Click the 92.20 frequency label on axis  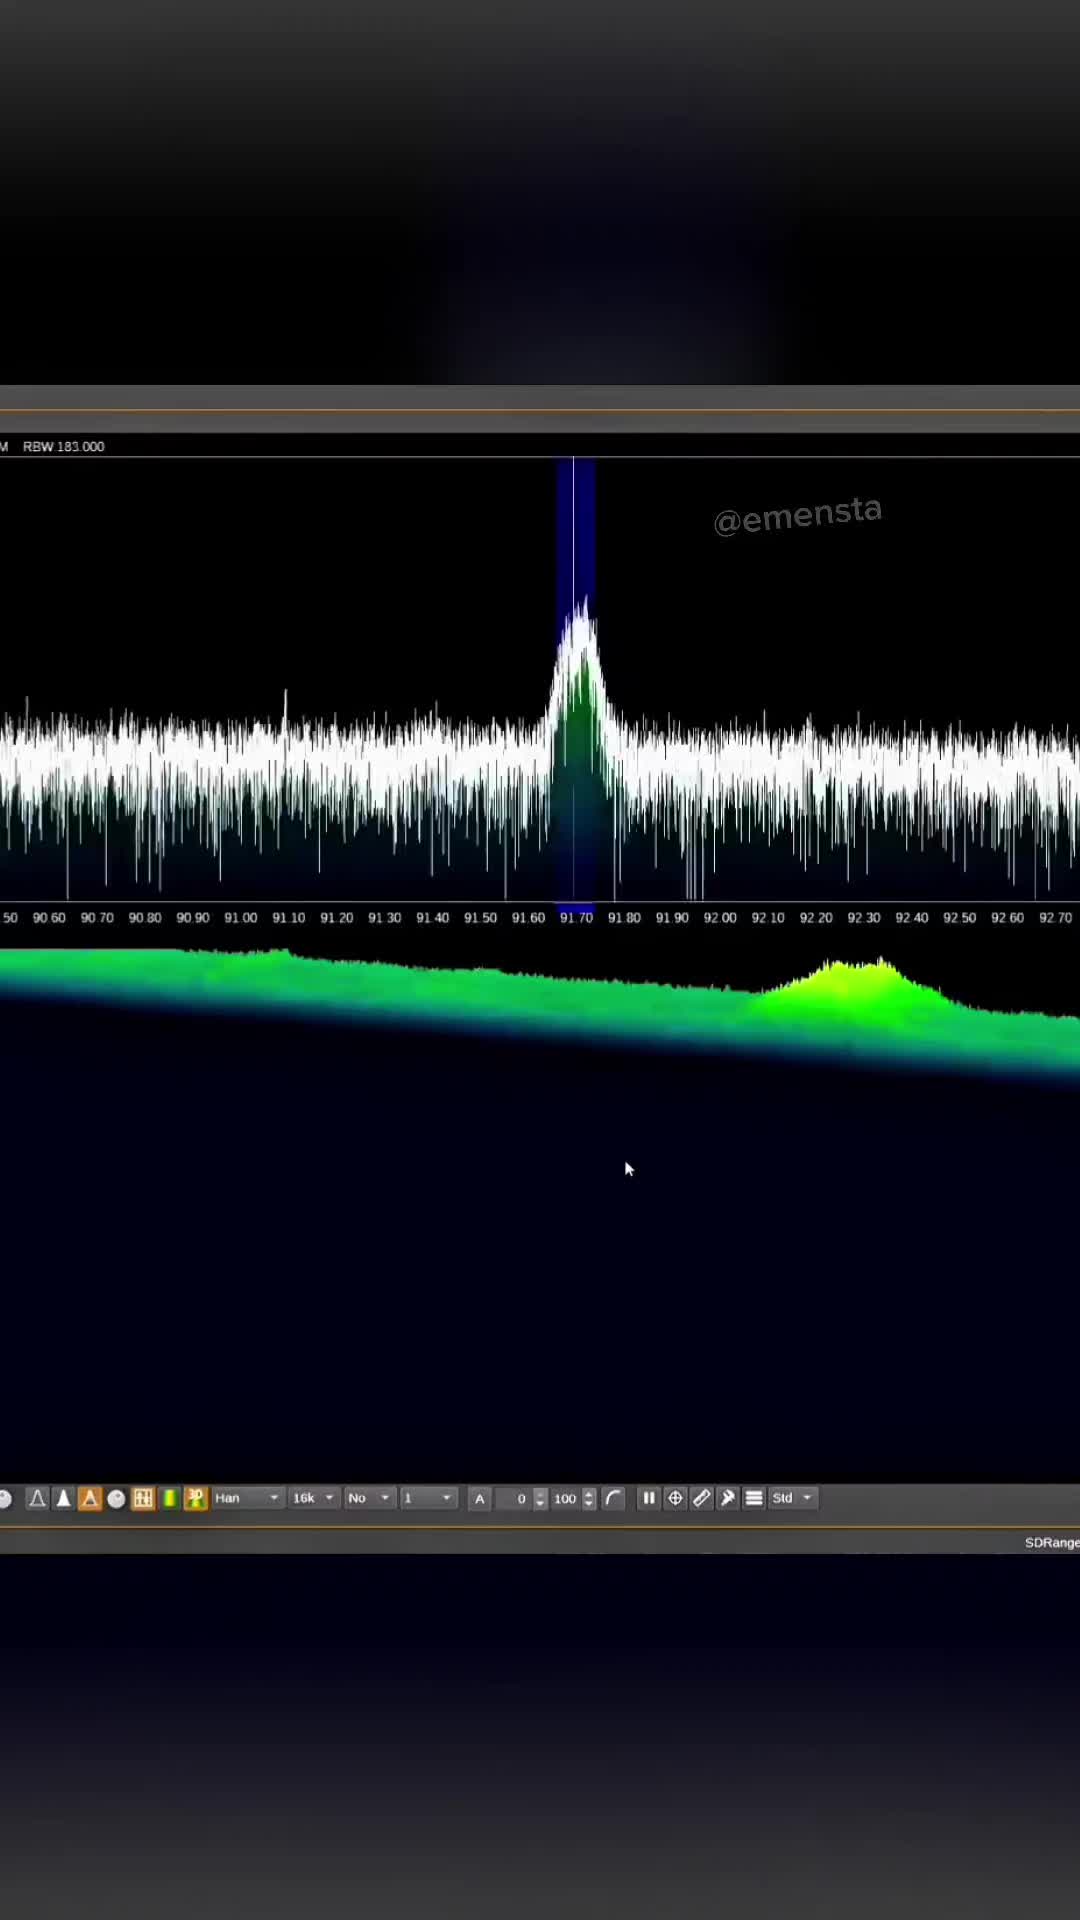pyautogui.click(x=816, y=918)
